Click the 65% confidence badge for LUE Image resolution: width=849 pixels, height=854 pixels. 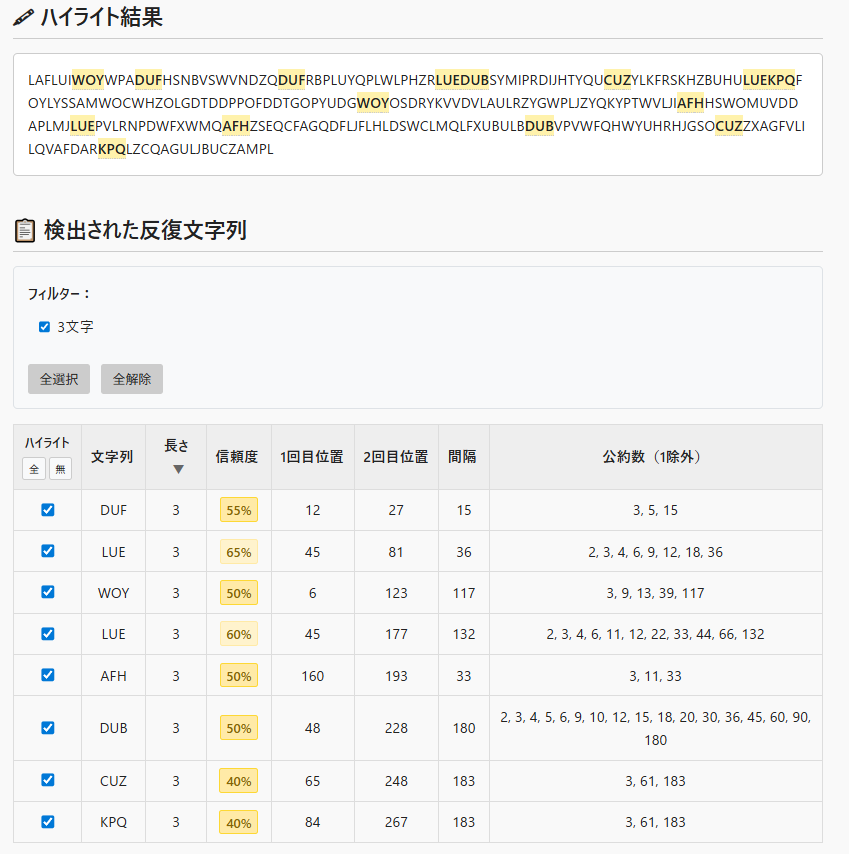tap(239, 552)
